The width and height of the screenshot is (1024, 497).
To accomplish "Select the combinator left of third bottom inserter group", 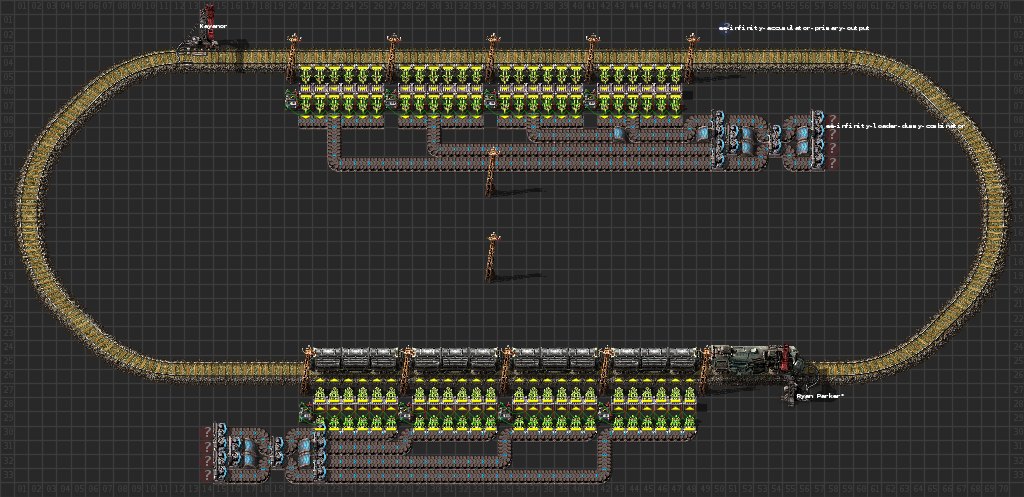I will tap(506, 412).
